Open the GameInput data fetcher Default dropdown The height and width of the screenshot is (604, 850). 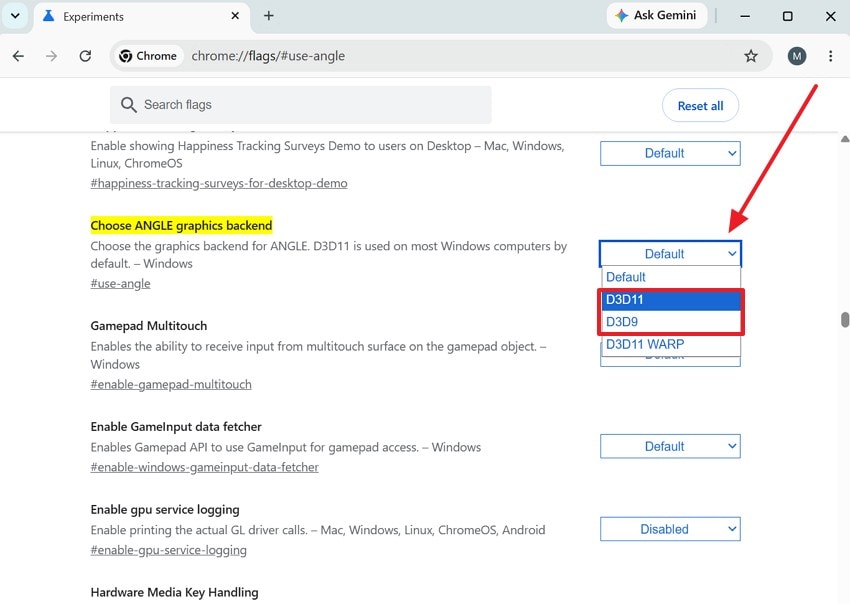(x=670, y=446)
